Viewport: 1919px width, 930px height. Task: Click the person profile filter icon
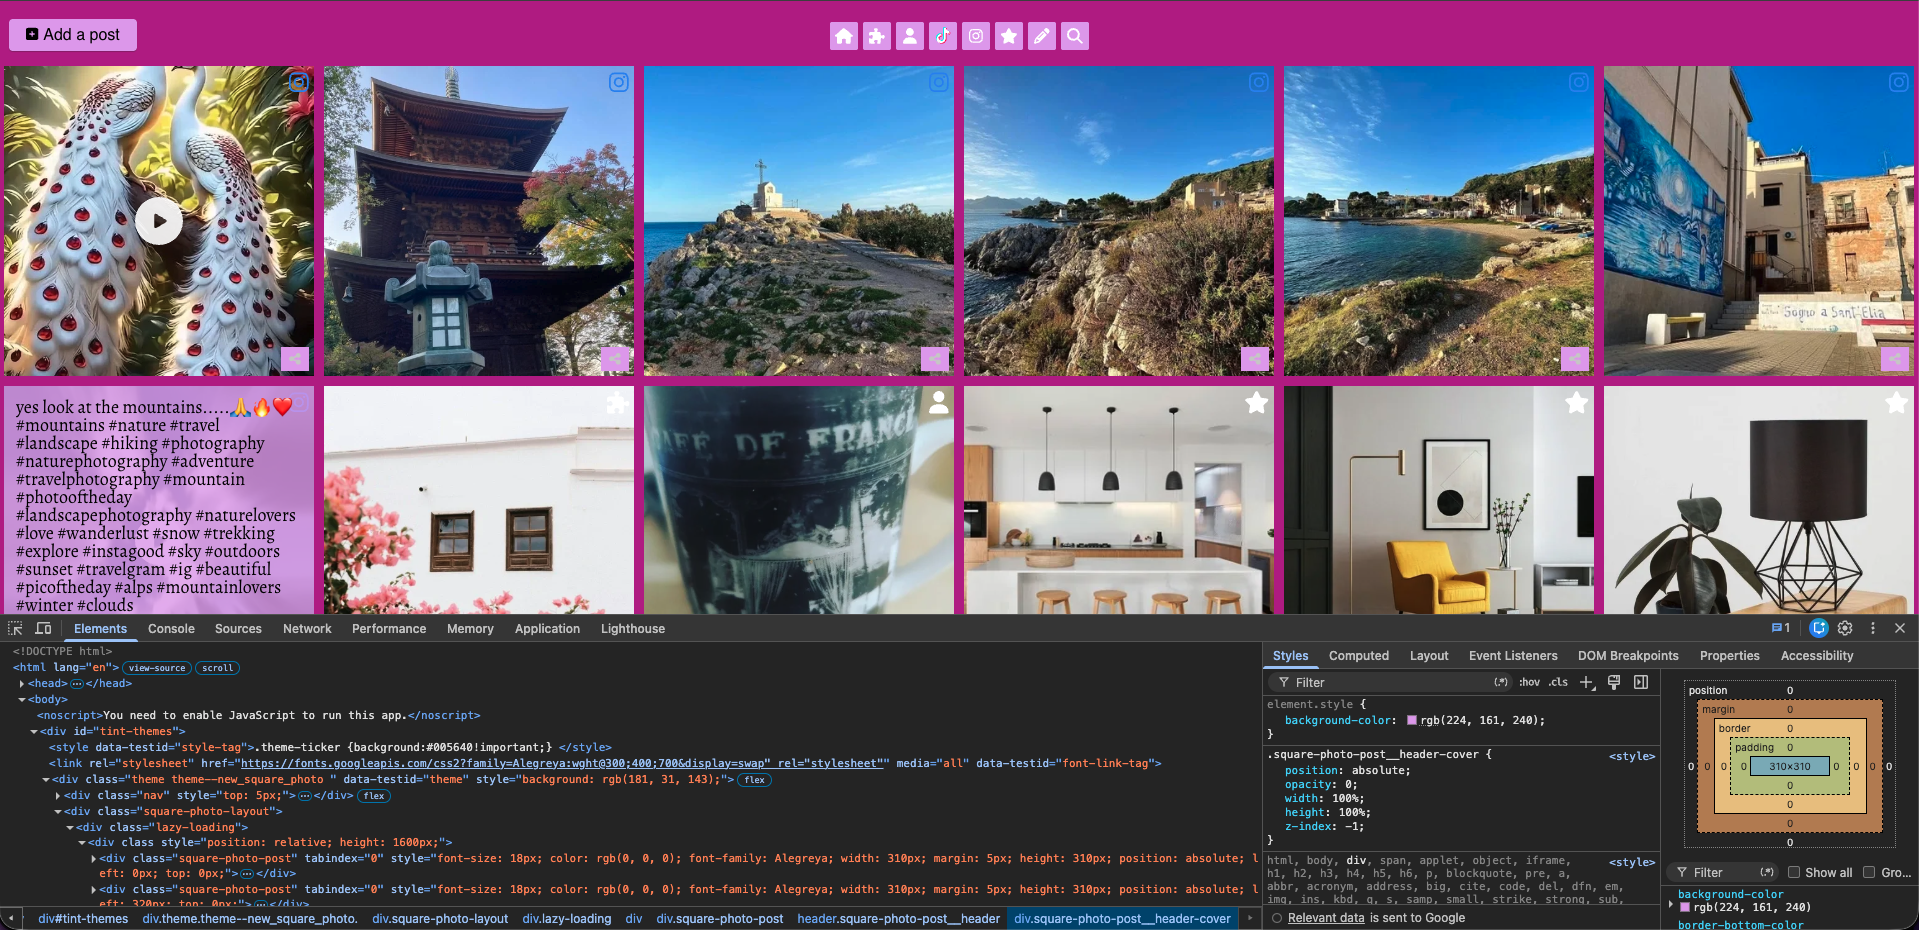click(x=910, y=36)
